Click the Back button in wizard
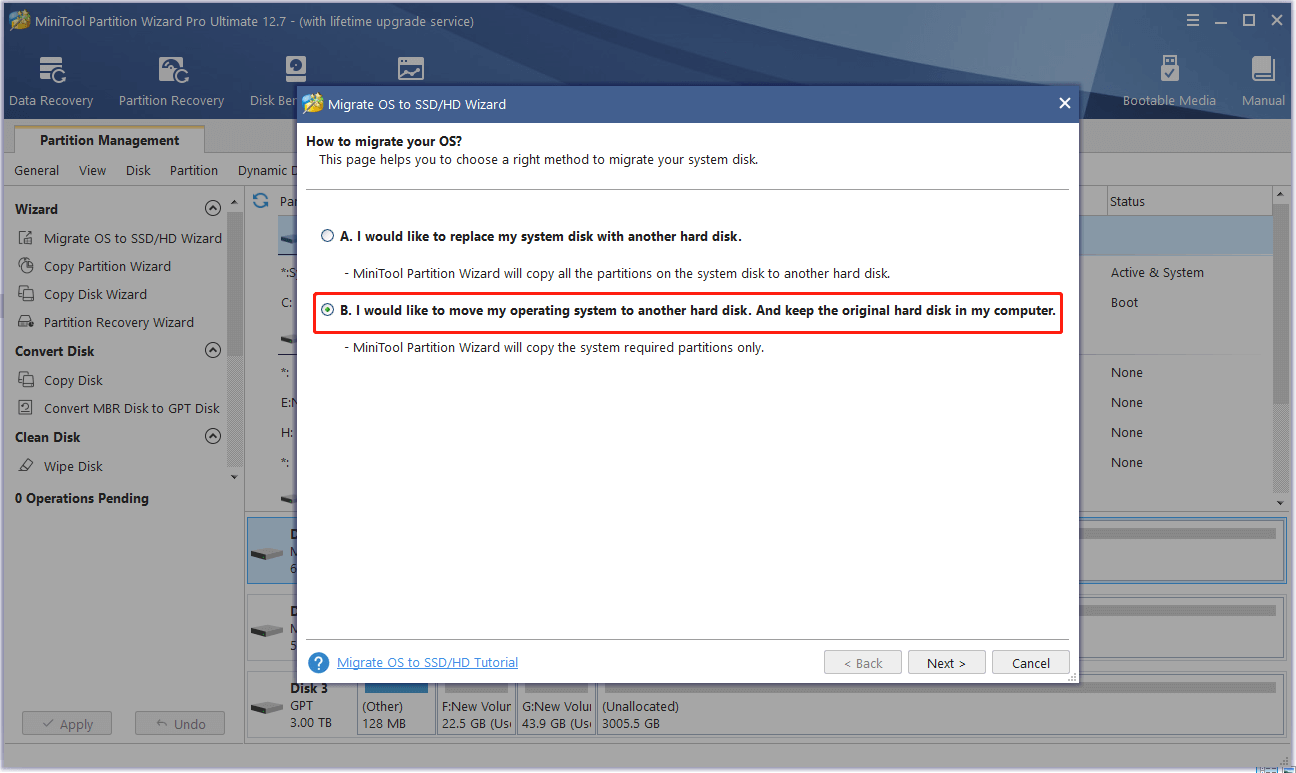1296x773 pixels. (863, 663)
